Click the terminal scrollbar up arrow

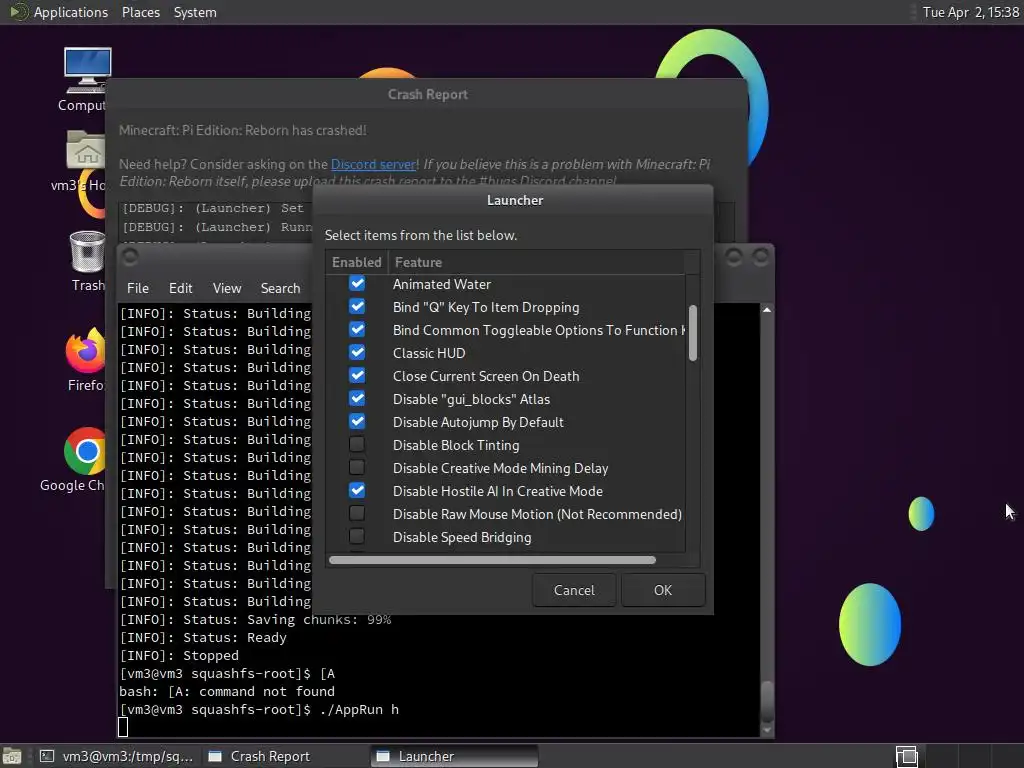pos(767,310)
